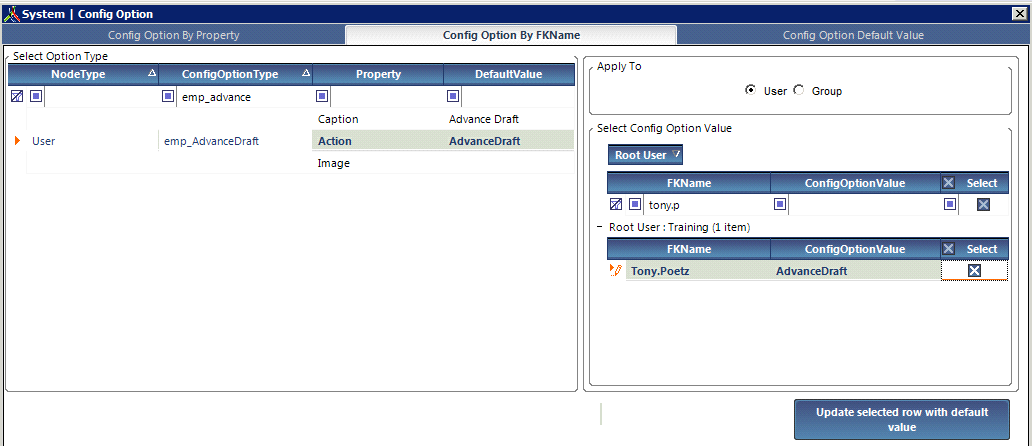Click the clear-filter icon beside tony.p
Viewport: 1032px width, 446px height.
[616, 205]
